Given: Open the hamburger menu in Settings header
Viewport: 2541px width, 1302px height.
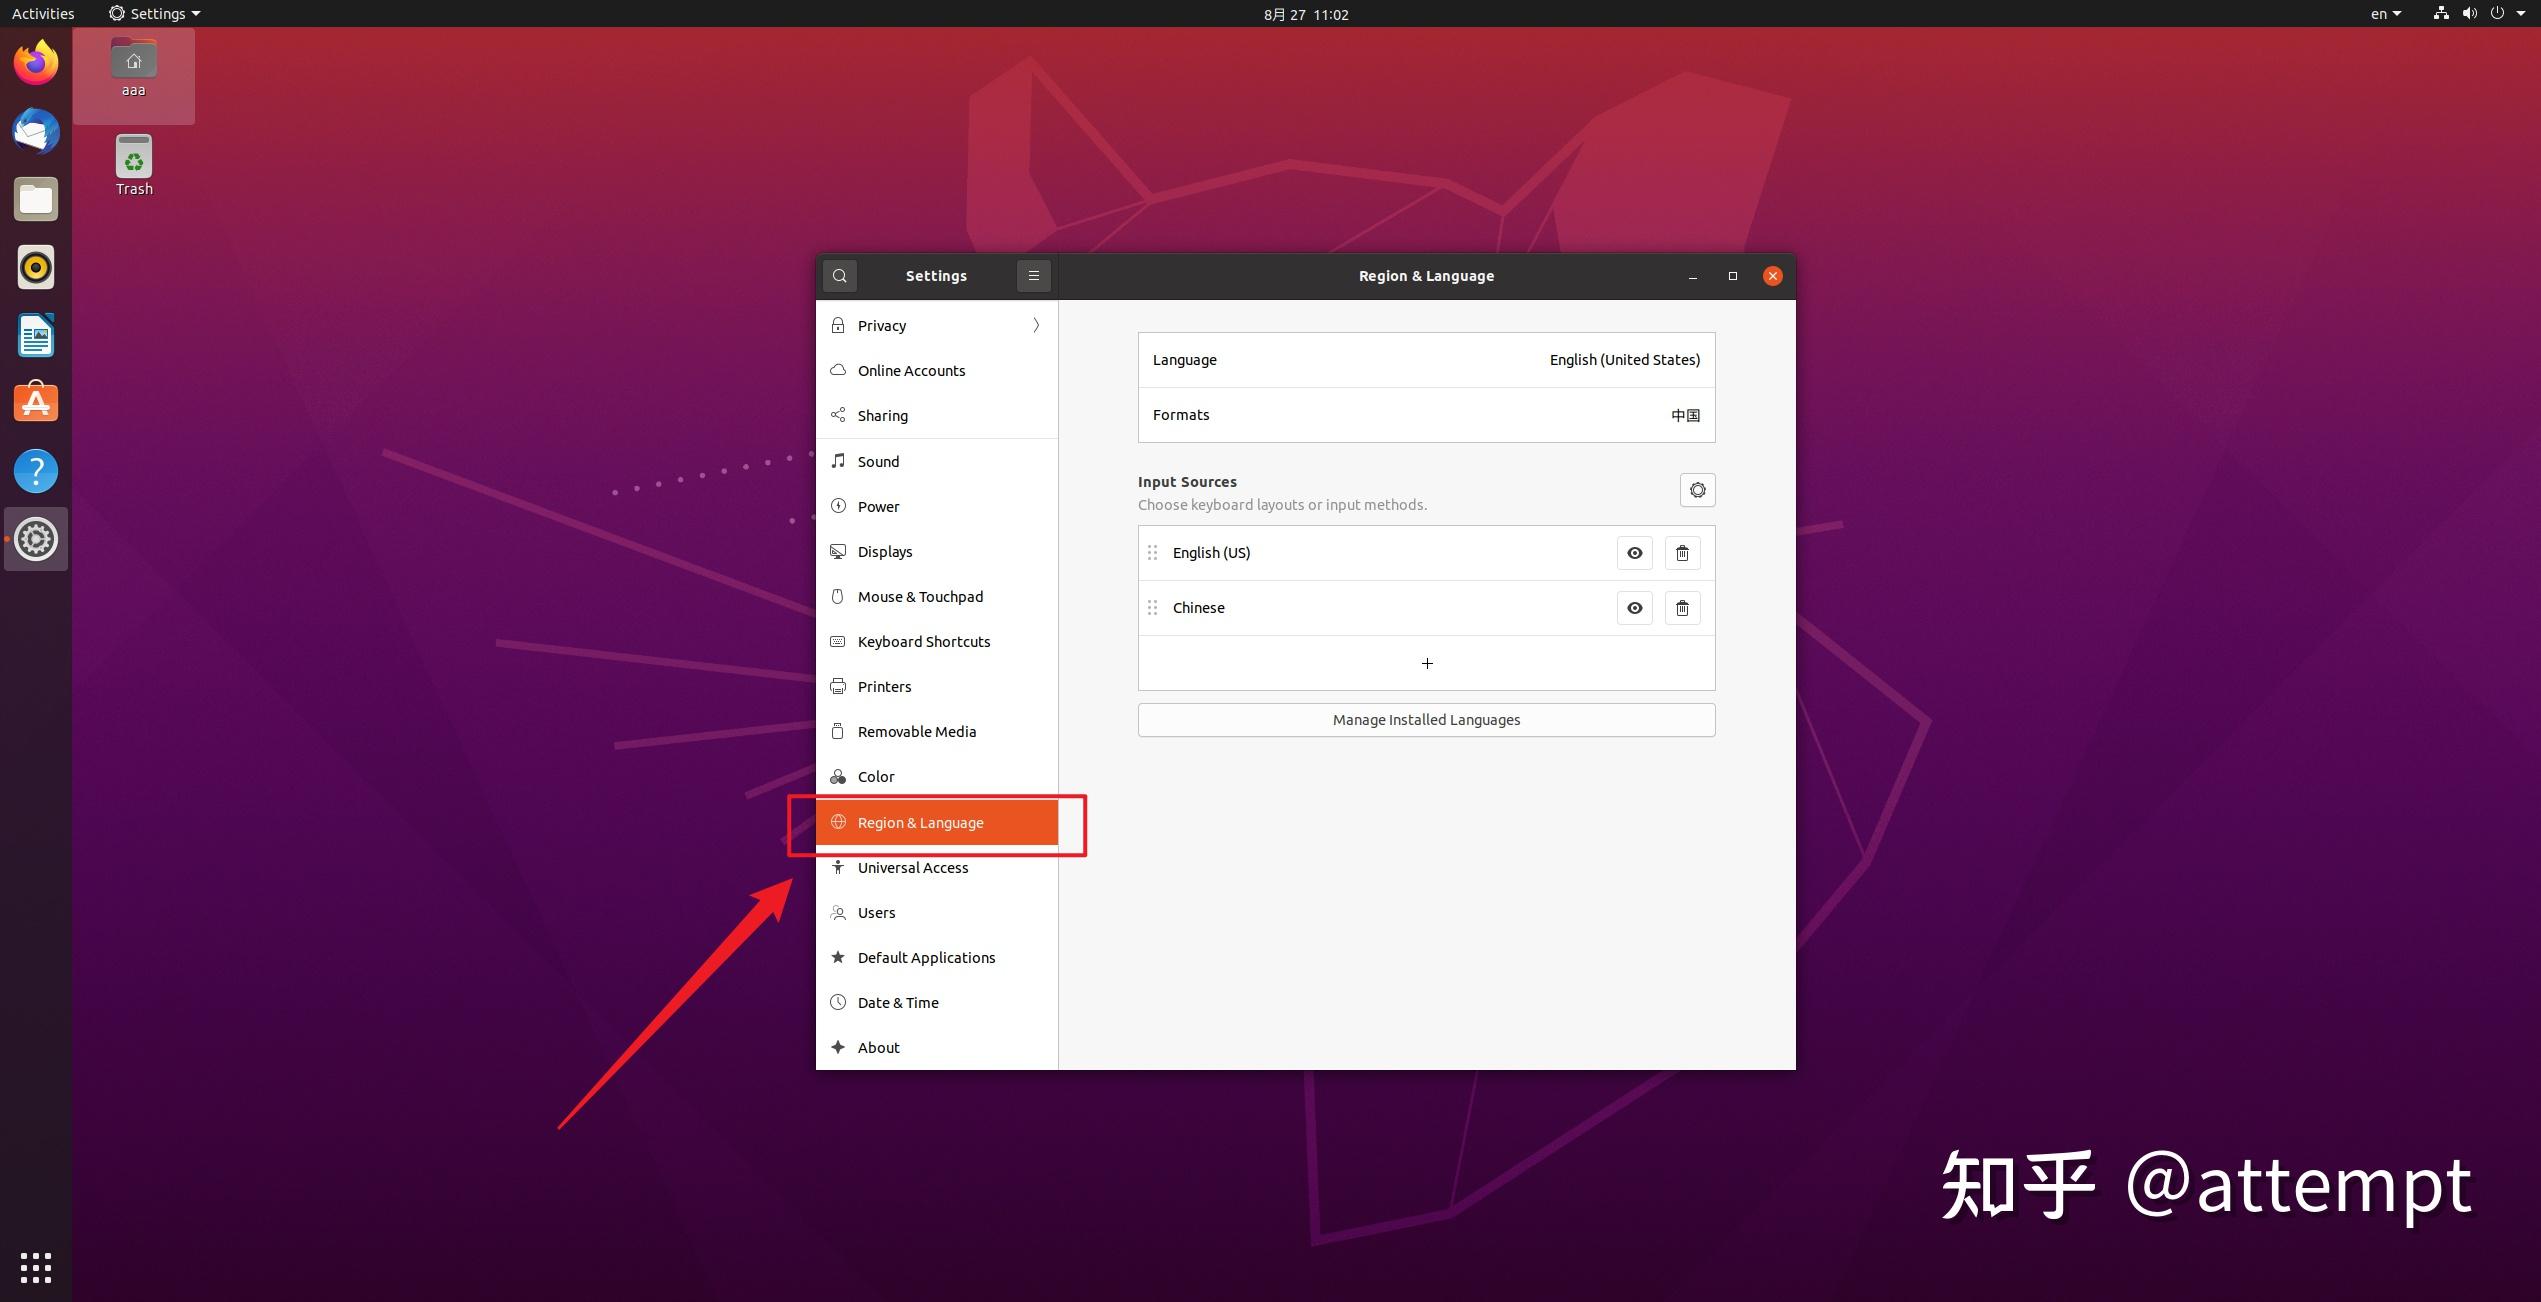Looking at the screenshot, I should pos(1033,276).
